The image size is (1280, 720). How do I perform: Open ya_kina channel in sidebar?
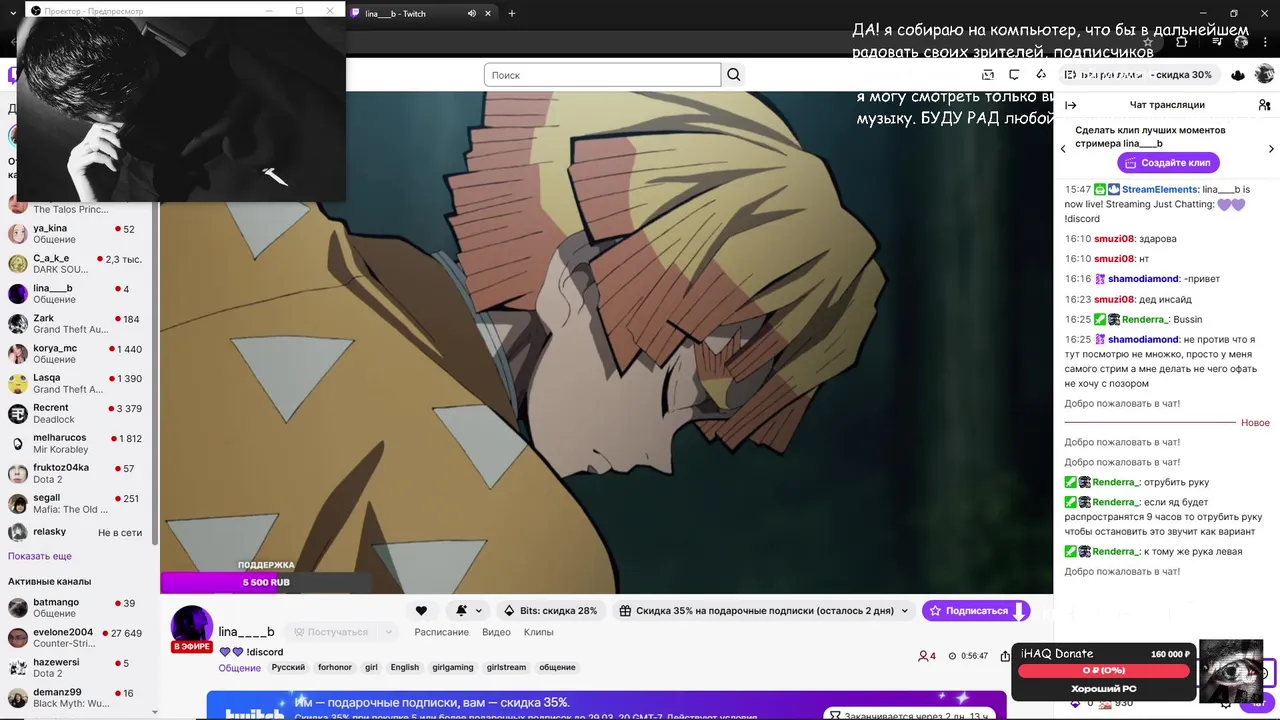(77, 234)
